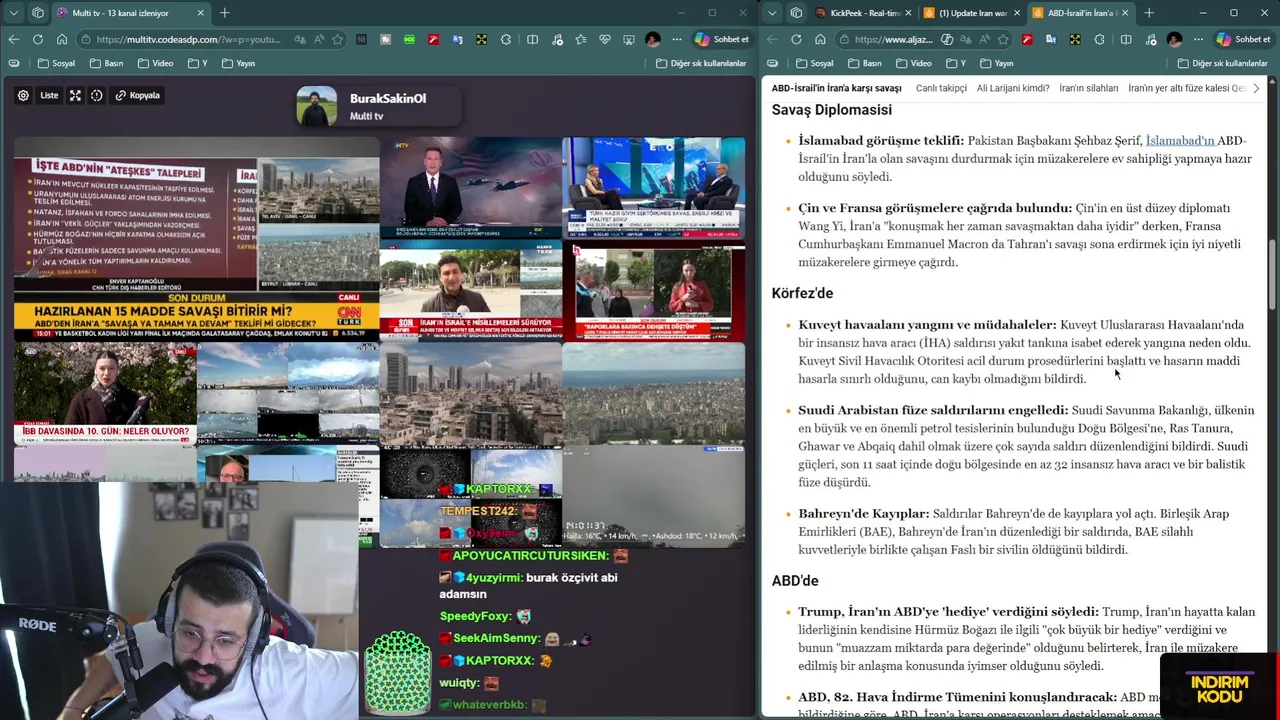
Task: Open İran'ın silahları topic link
Action: tap(1088, 88)
